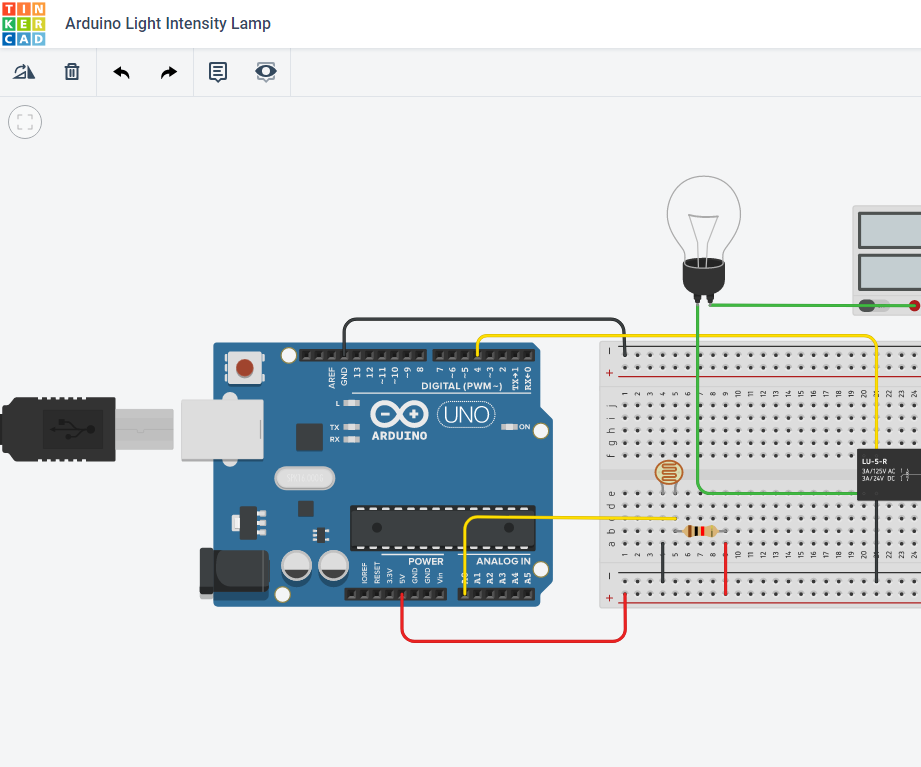Open the Notes annotation tool

(x=217, y=71)
